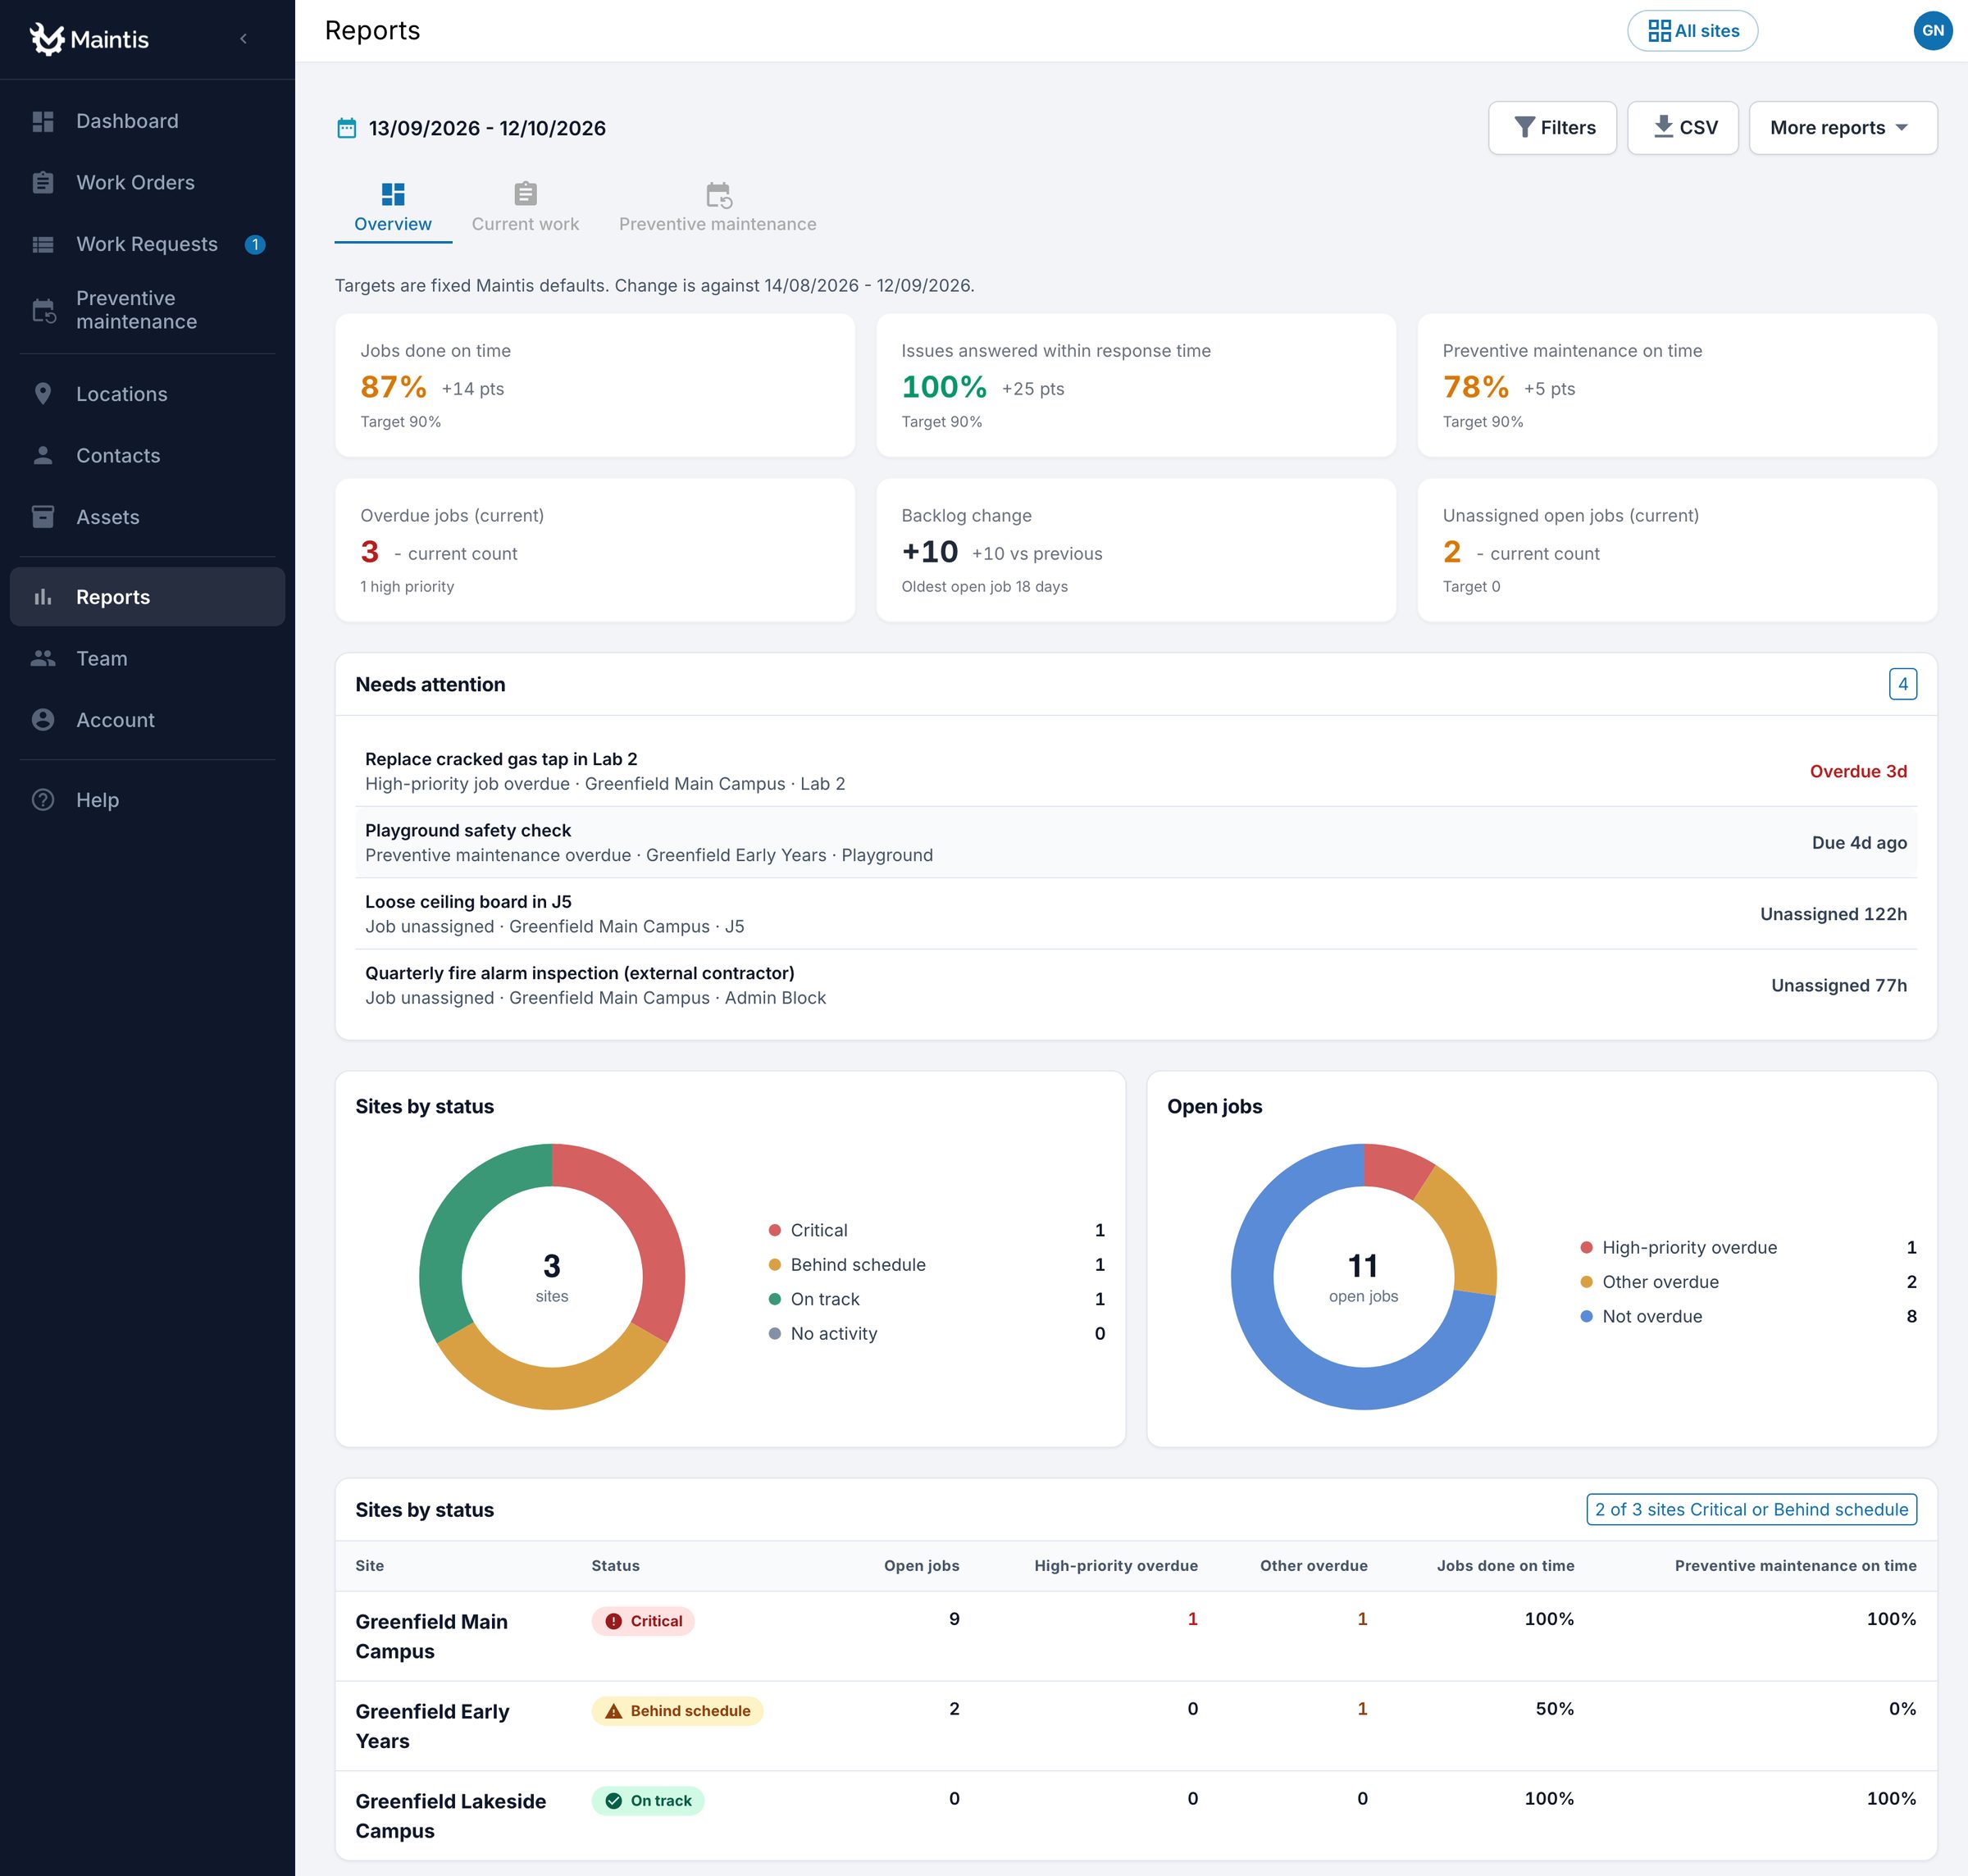Screen dimensions: 1968x1876
Task: Open the Team page
Action: (x=147, y=659)
